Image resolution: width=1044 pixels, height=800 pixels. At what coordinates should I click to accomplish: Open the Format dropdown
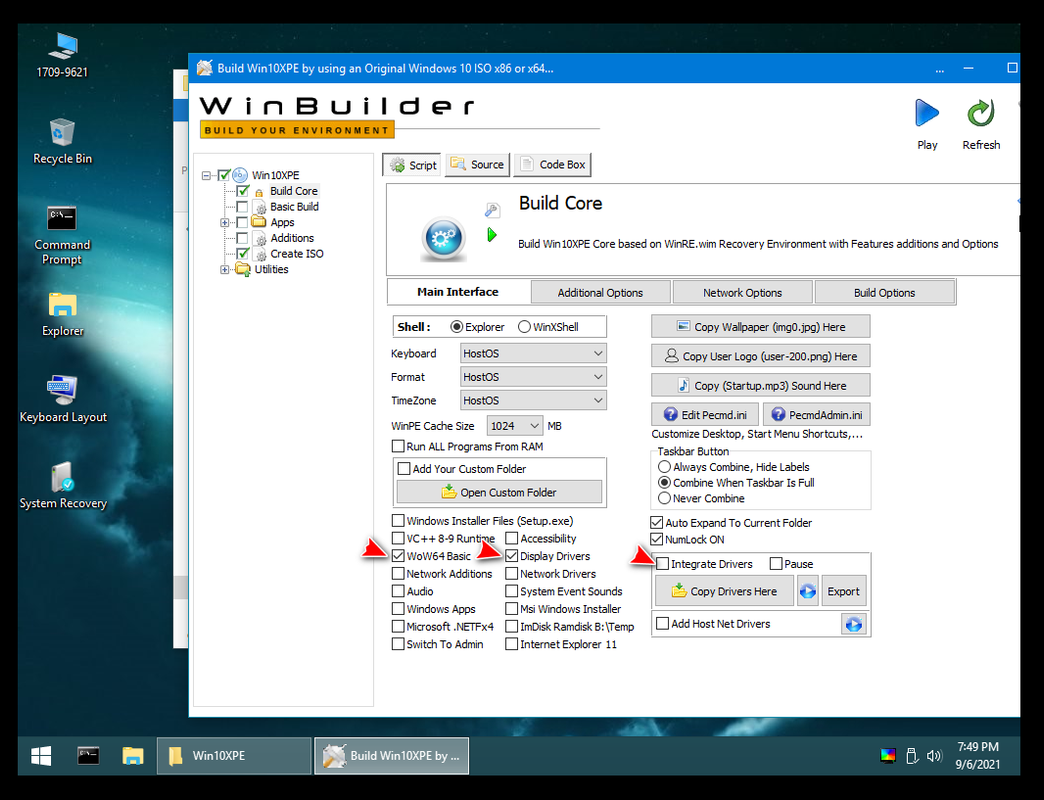click(533, 377)
